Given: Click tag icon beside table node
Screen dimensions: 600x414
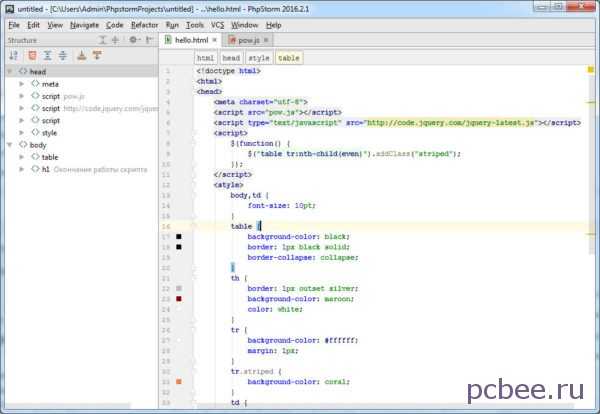Looking at the screenshot, I should pyautogui.click(x=35, y=157).
